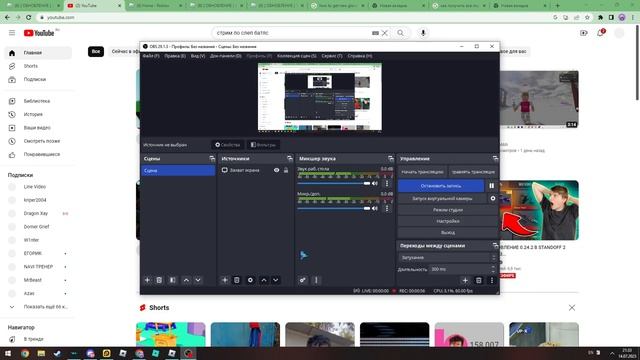Click Начать трансляцию button

[x=422, y=172]
